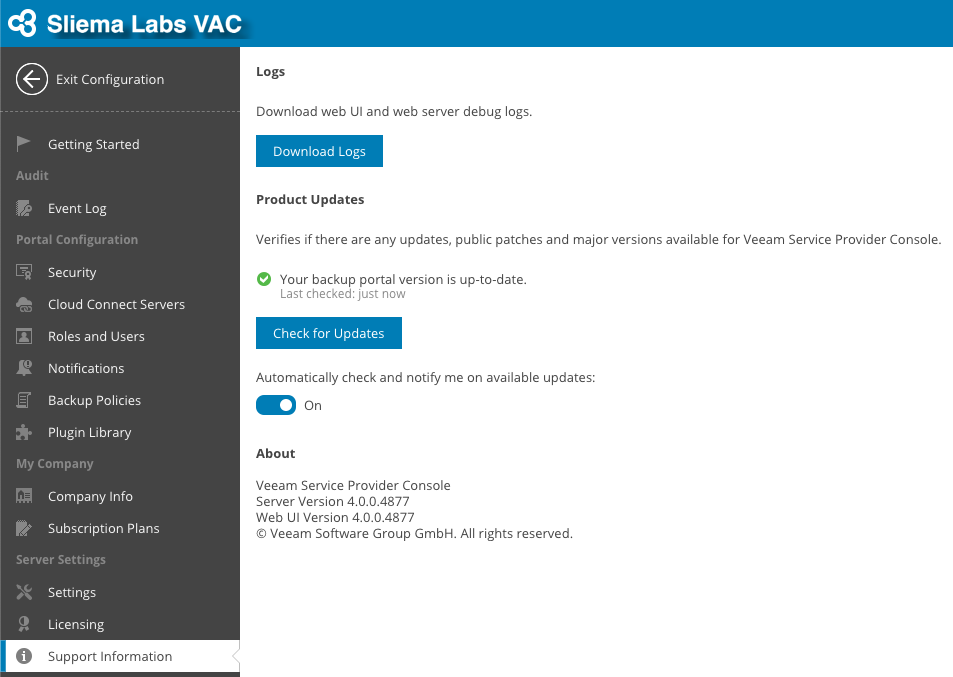Click the Roles and Users person icon

tap(24, 336)
